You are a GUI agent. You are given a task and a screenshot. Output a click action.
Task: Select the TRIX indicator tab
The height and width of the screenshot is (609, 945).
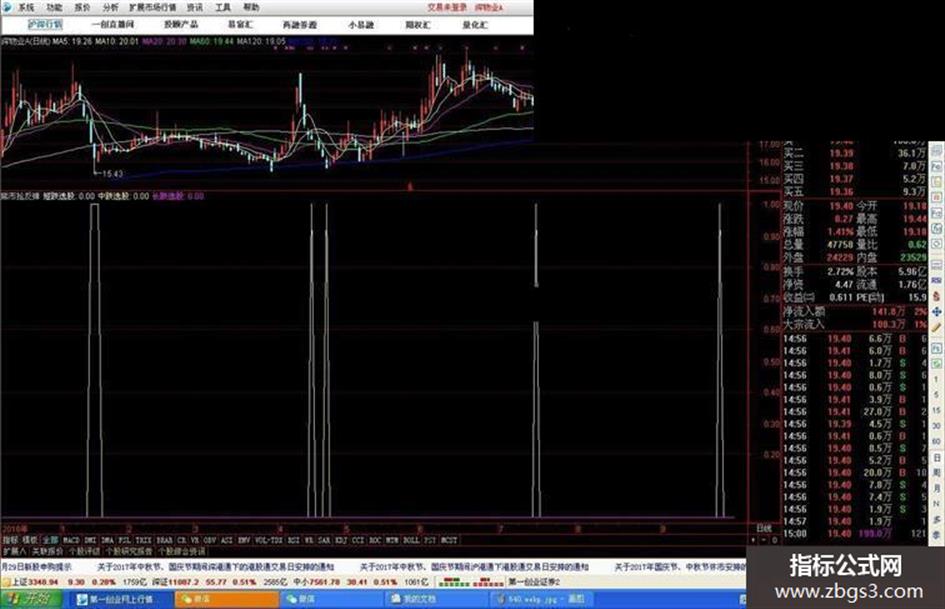(141, 540)
